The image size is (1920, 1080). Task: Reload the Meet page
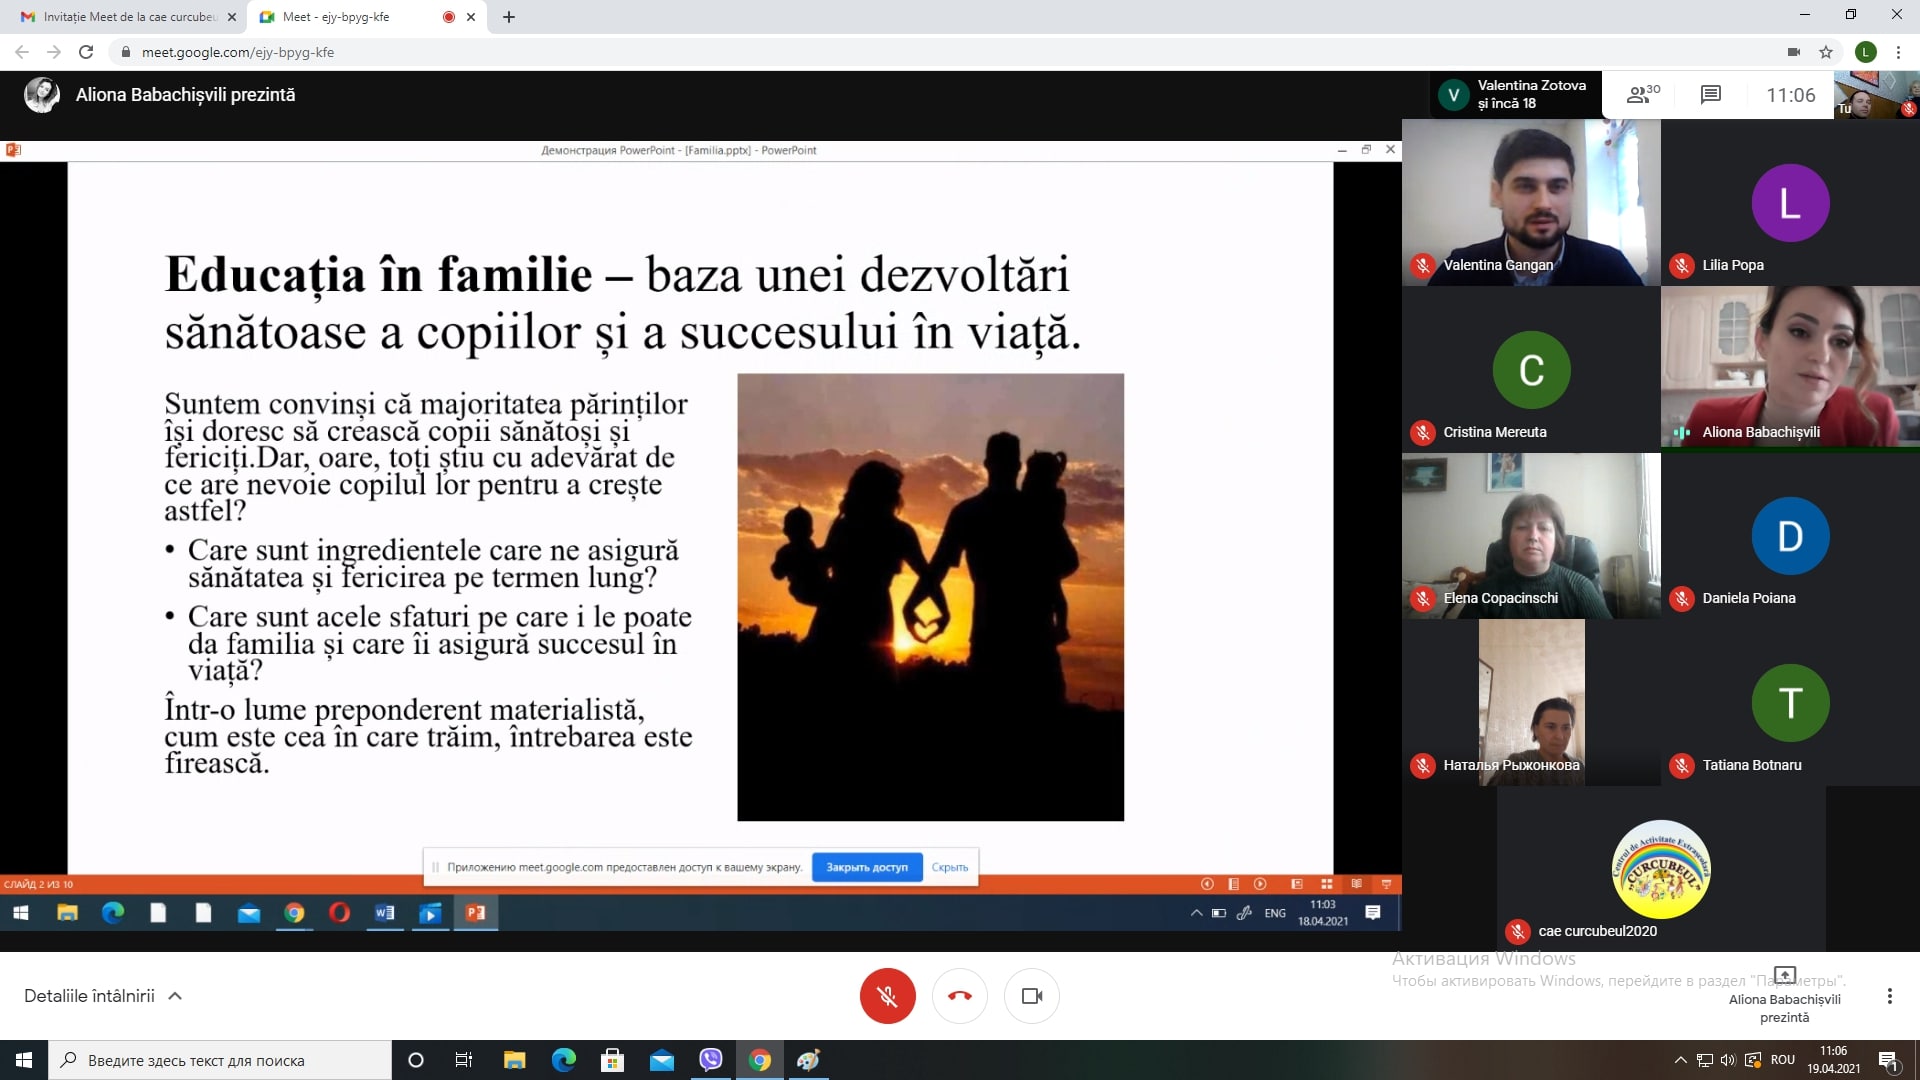(x=86, y=52)
